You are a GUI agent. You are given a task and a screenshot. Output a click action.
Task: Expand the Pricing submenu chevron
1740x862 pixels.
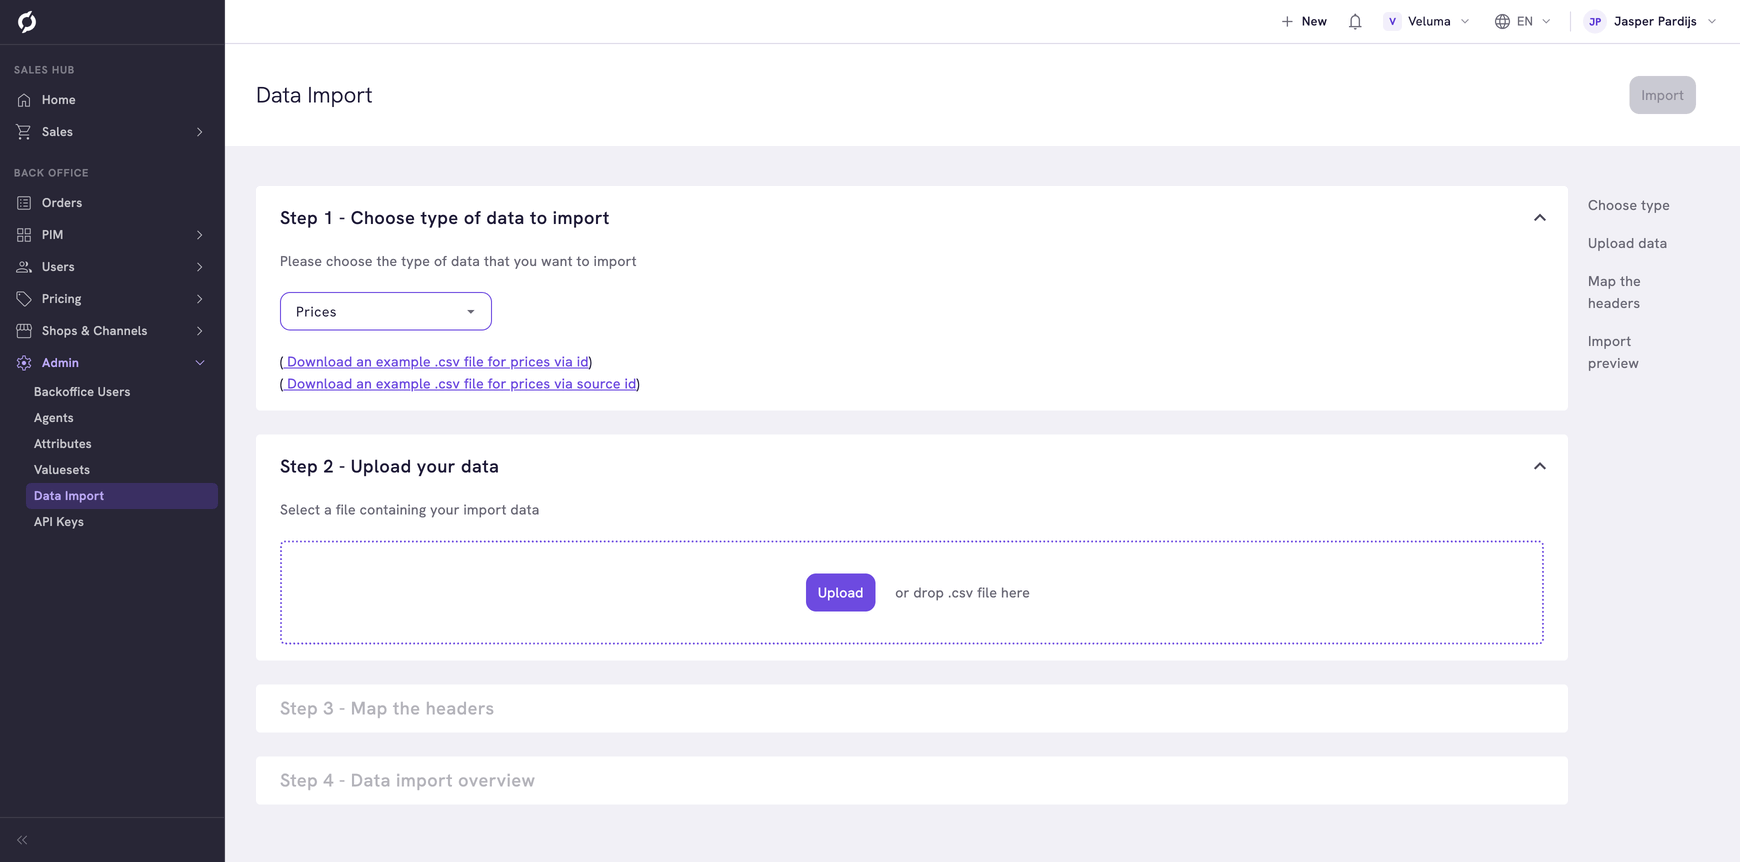pos(200,299)
